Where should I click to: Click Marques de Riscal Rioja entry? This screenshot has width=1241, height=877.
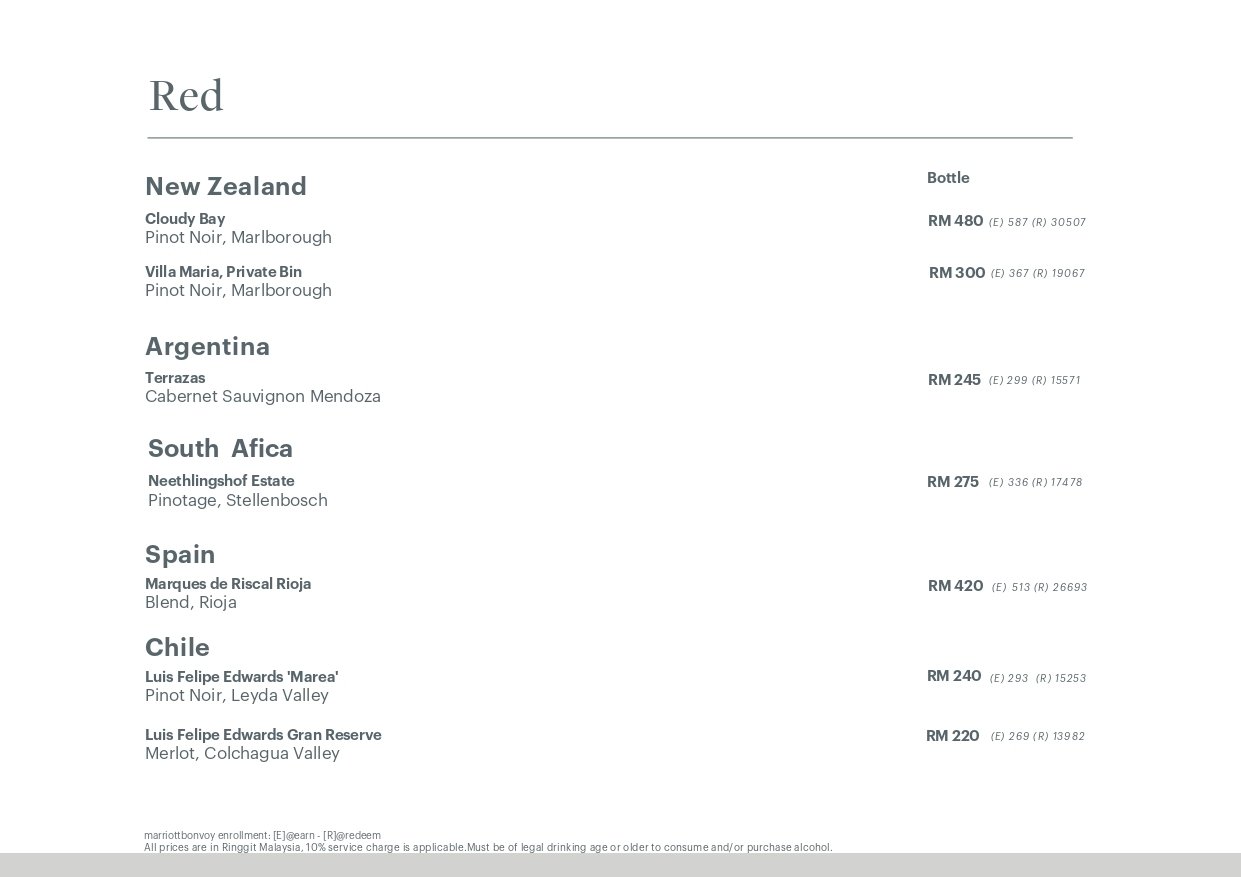point(228,584)
